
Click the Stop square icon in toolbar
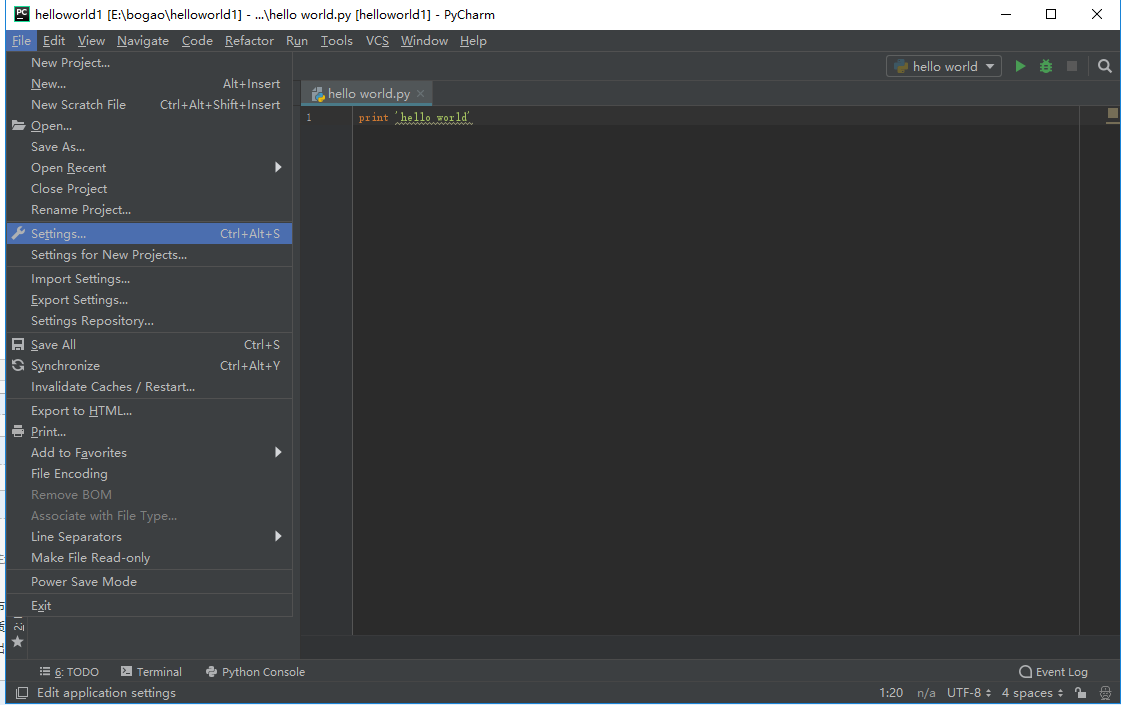[1072, 66]
